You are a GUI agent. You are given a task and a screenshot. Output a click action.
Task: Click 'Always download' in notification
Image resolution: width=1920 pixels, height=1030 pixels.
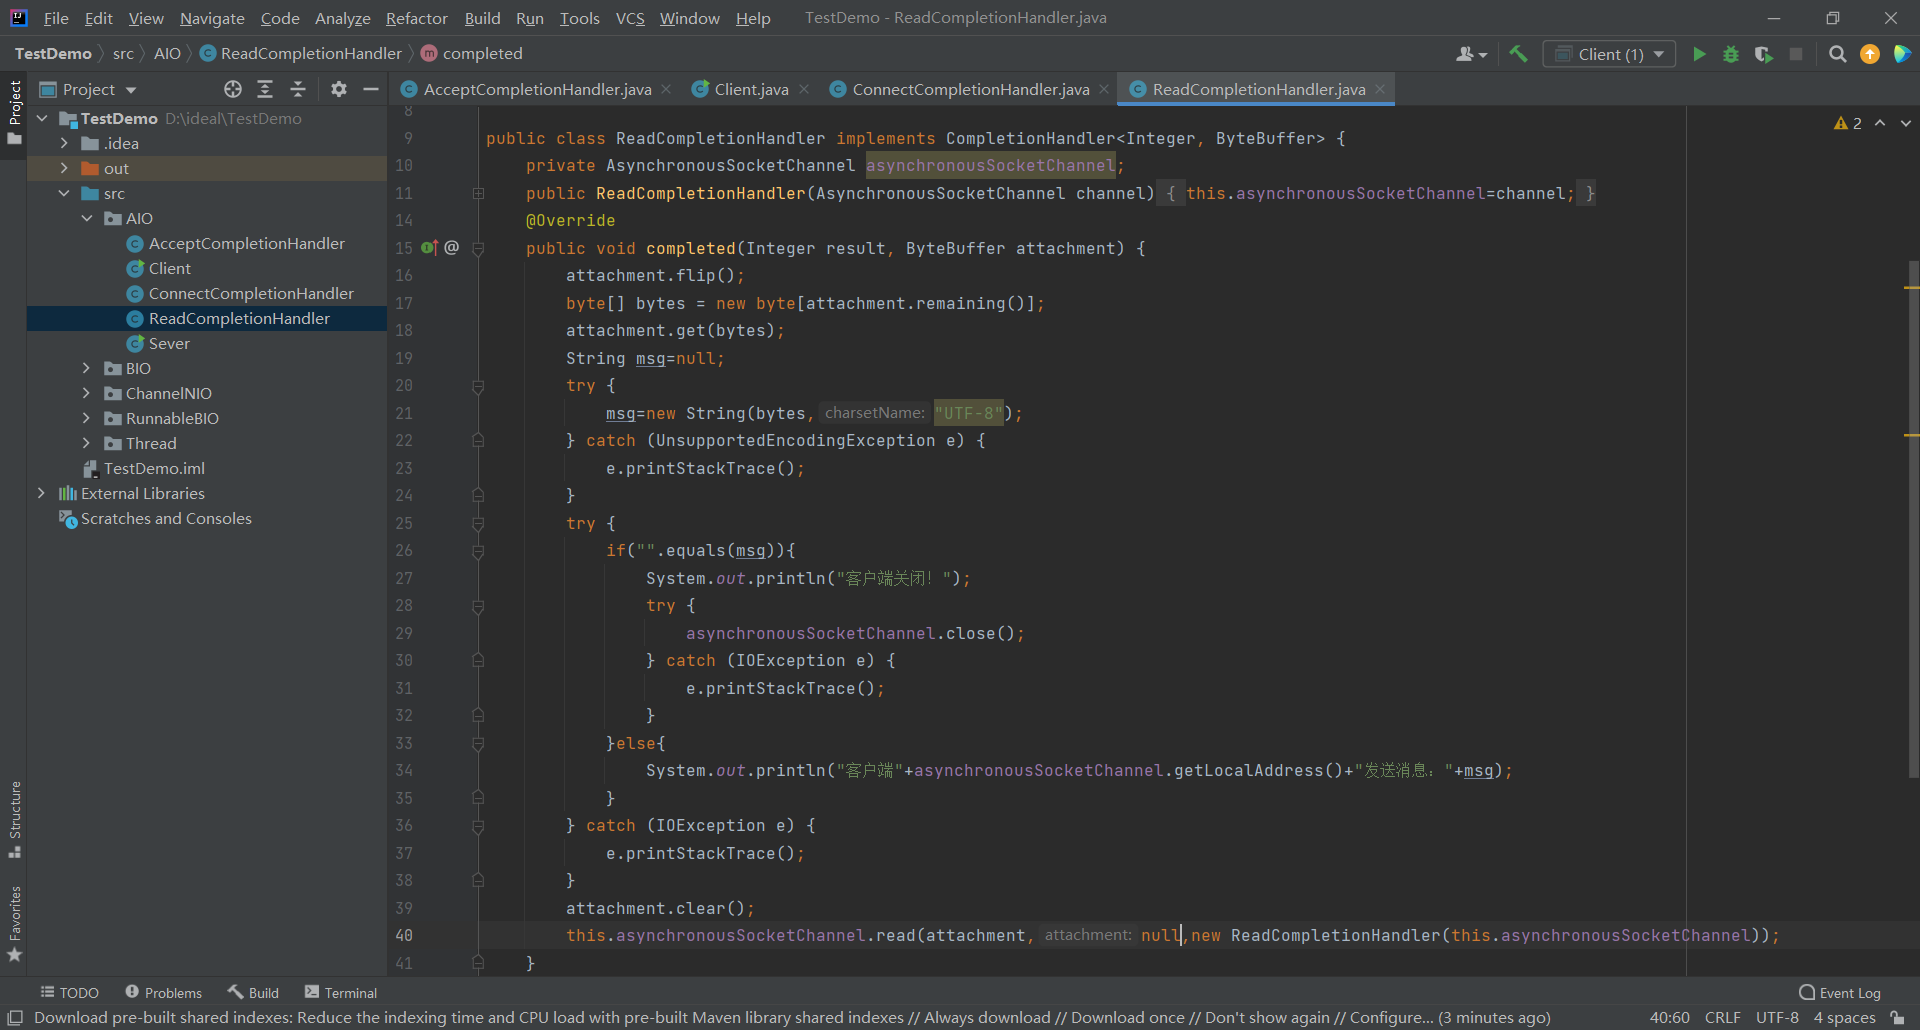tap(987, 1018)
